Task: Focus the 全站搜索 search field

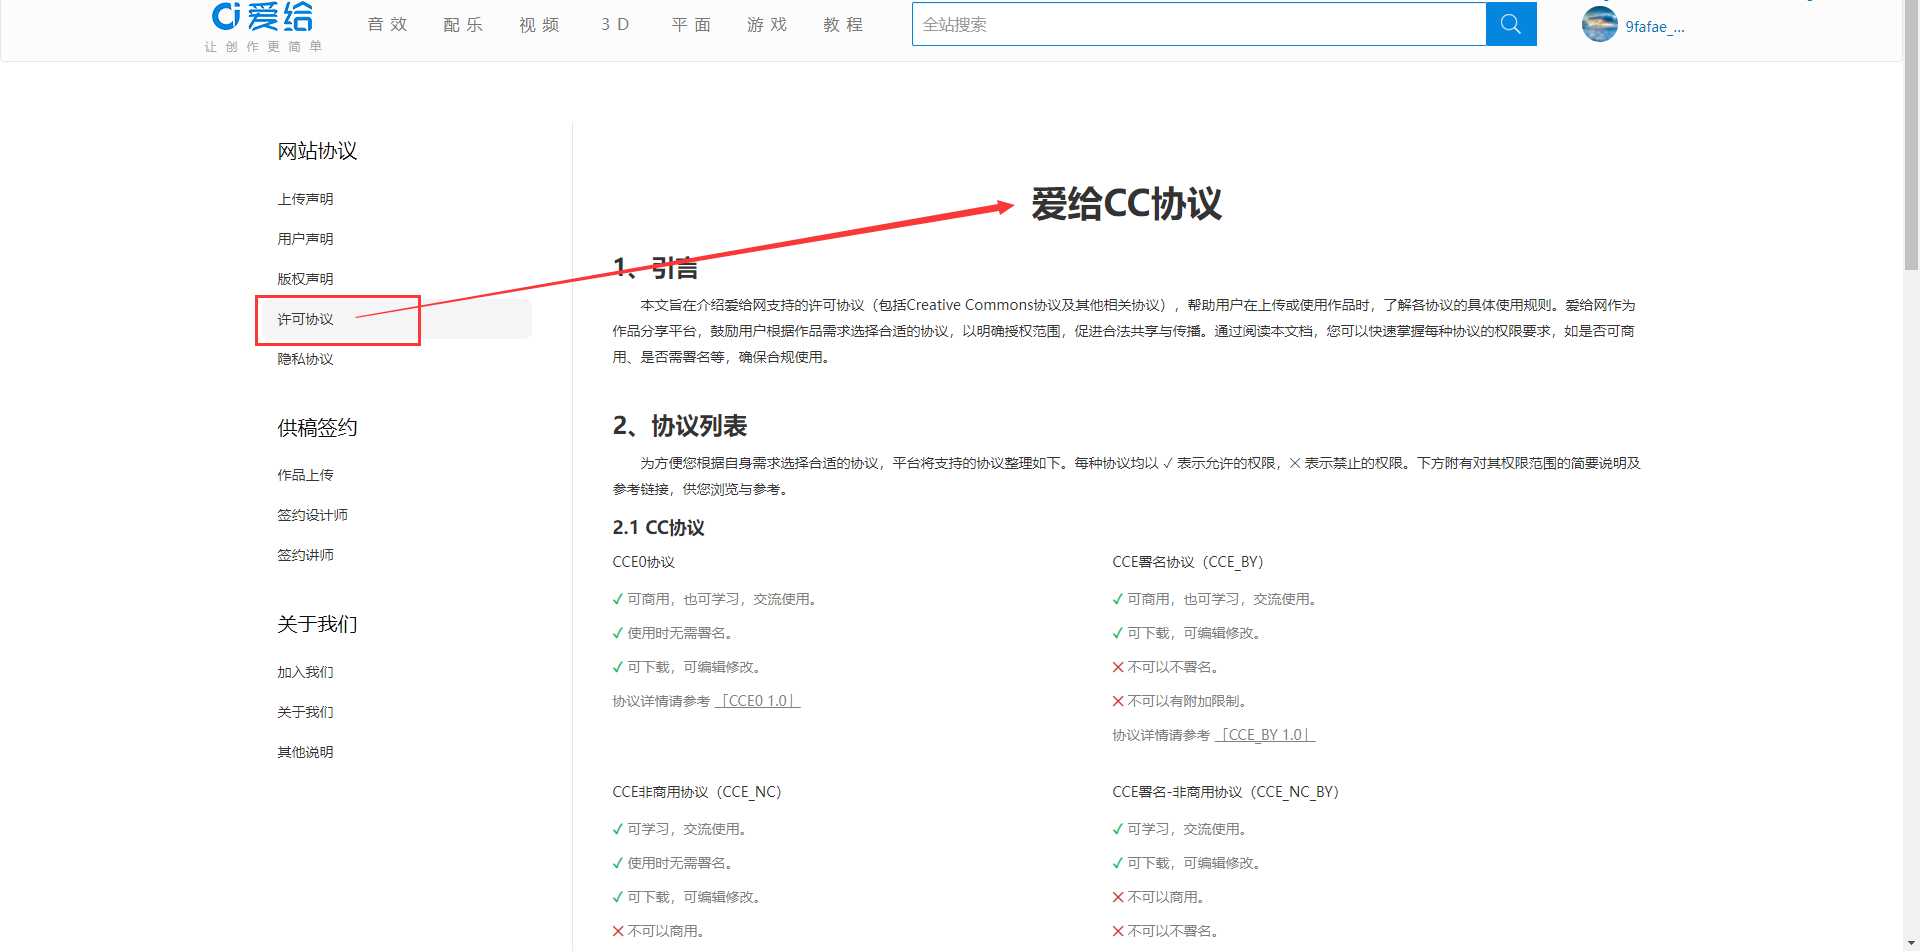Action: (x=1199, y=24)
